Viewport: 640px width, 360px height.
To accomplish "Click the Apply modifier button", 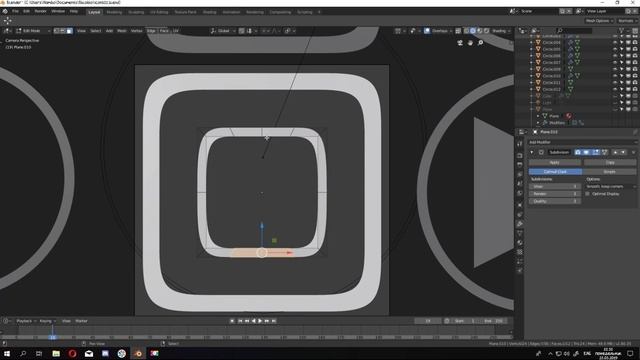I will coord(555,162).
